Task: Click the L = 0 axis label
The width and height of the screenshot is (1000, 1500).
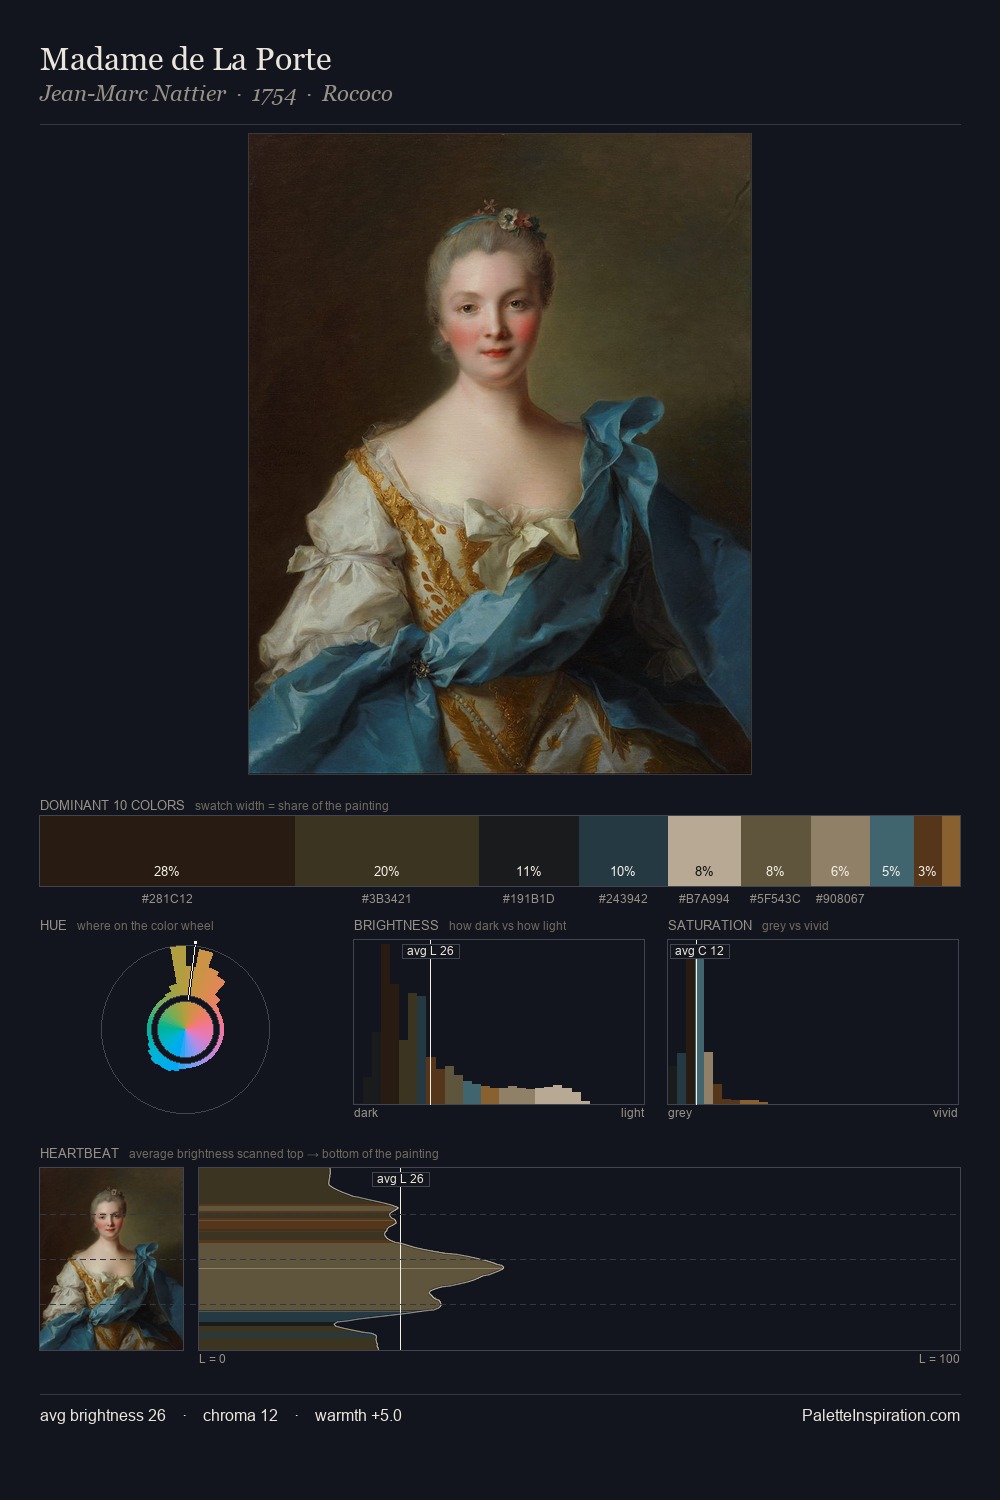Action: click(x=212, y=1359)
